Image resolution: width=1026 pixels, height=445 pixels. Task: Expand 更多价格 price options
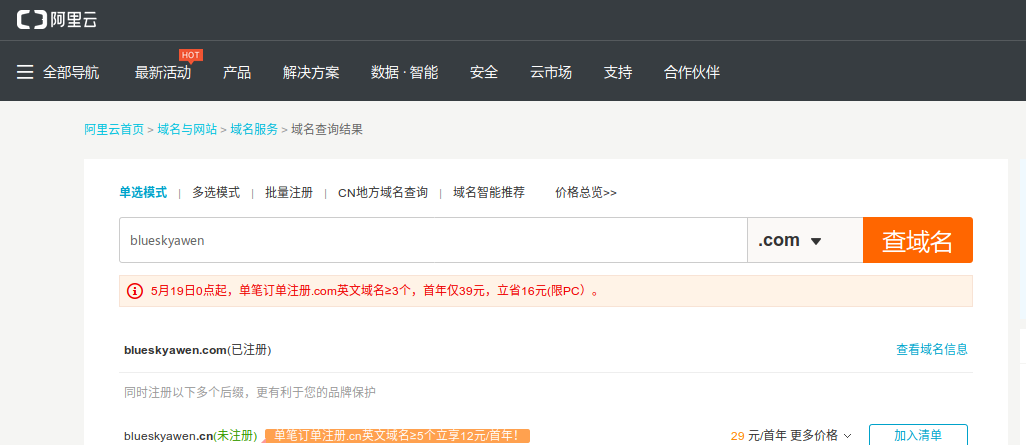pyautogui.click(x=821, y=435)
